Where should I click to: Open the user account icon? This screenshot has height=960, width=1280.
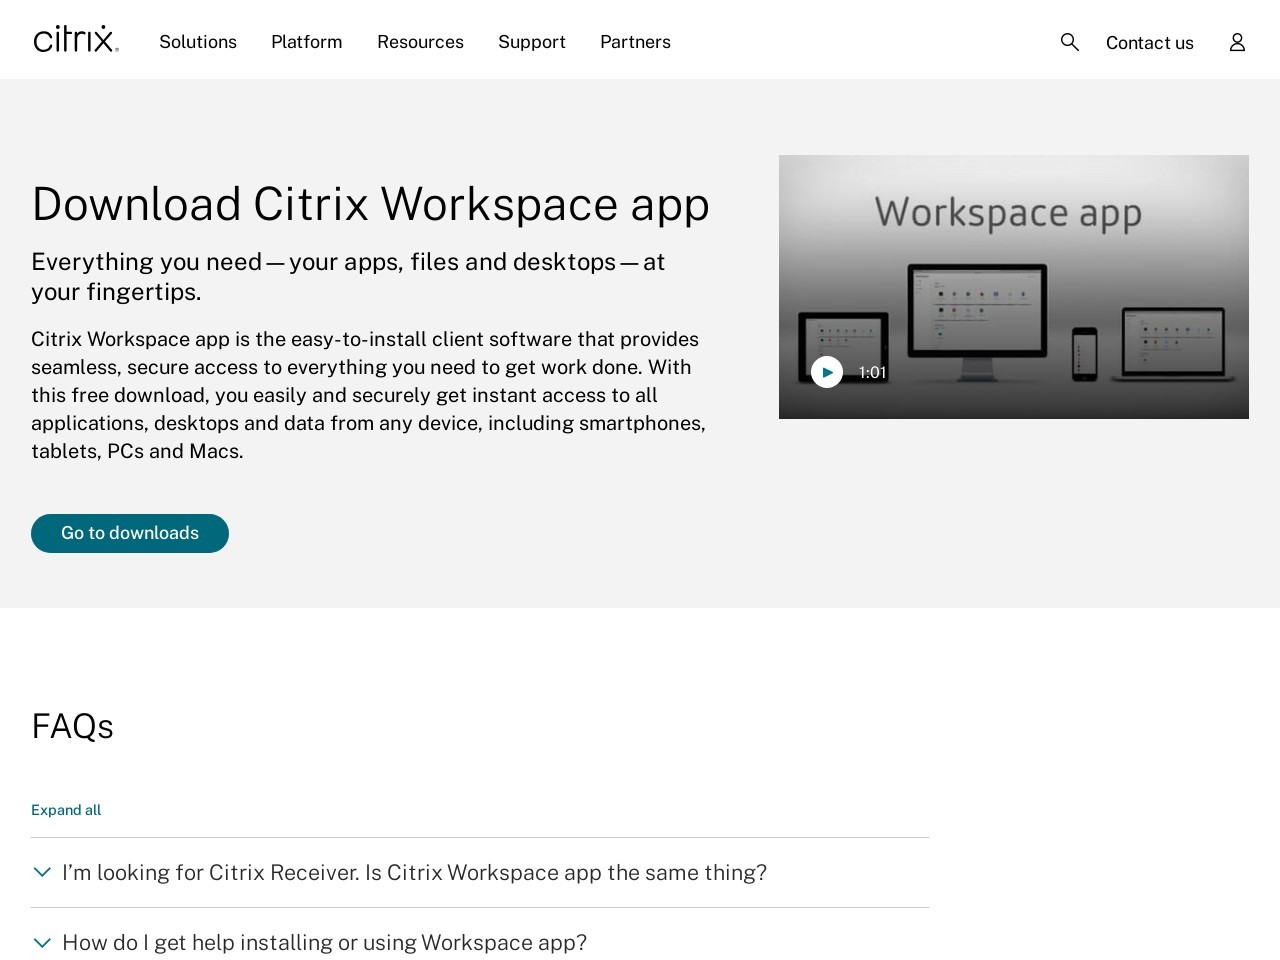[x=1237, y=42]
